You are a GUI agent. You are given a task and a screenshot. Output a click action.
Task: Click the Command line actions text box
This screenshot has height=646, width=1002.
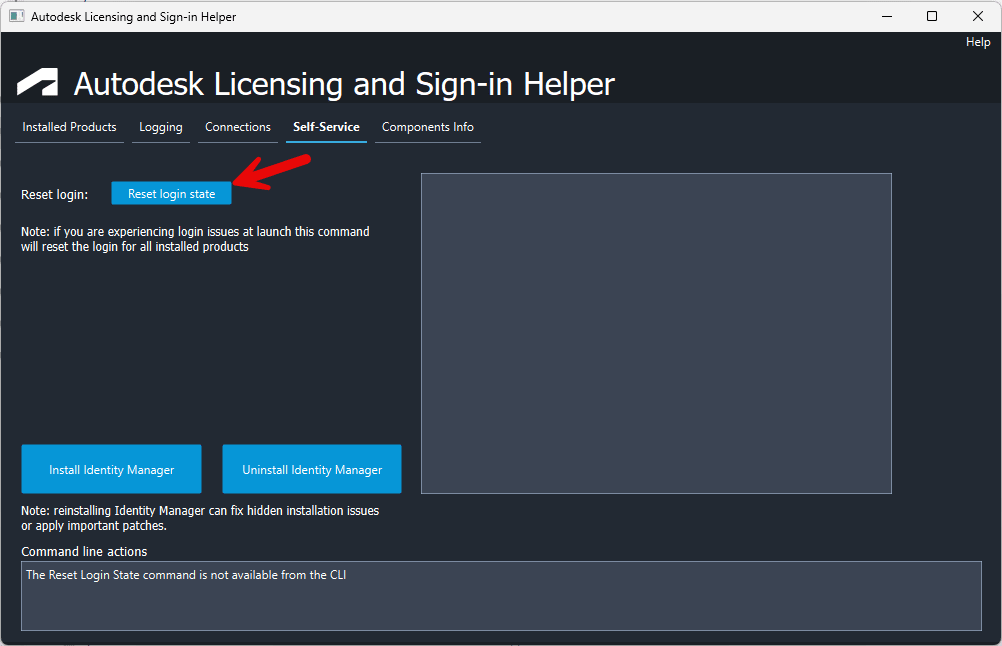point(501,596)
